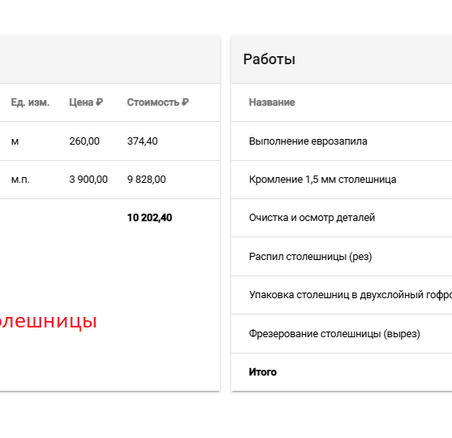Image resolution: width=452 pixels, height=438 pixels.
Task: Select the Кромление 1,5 мм столешница row
Action: pos(342,180)
